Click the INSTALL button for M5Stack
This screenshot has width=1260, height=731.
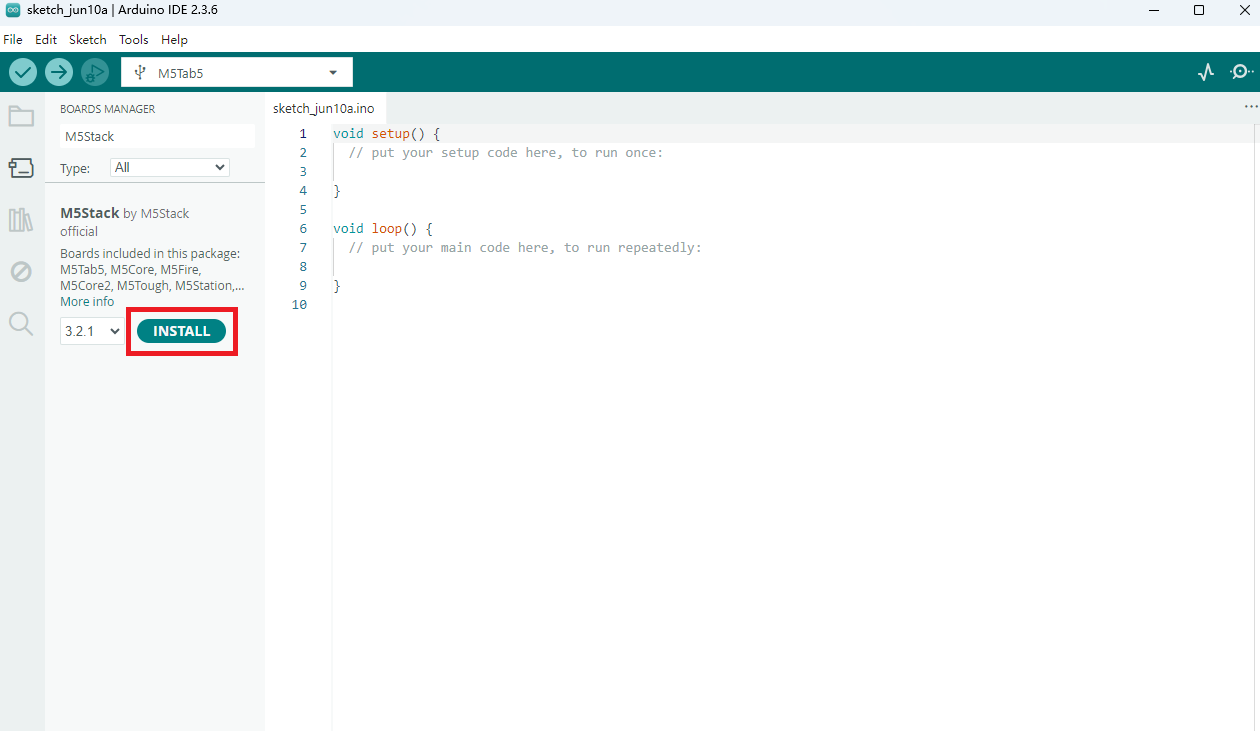click(181, 331)
